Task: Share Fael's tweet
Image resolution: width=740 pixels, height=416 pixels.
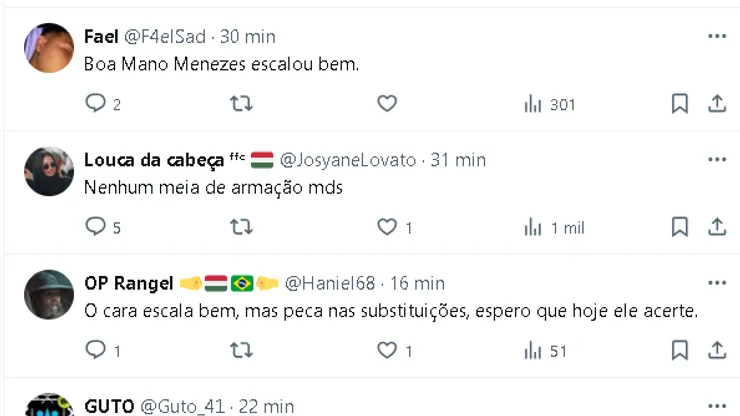Action: [716, 104]
